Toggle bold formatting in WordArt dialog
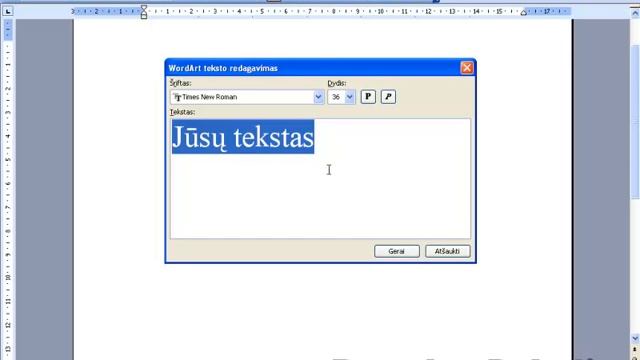Screen dimensions: 640x360 [368, 97]
